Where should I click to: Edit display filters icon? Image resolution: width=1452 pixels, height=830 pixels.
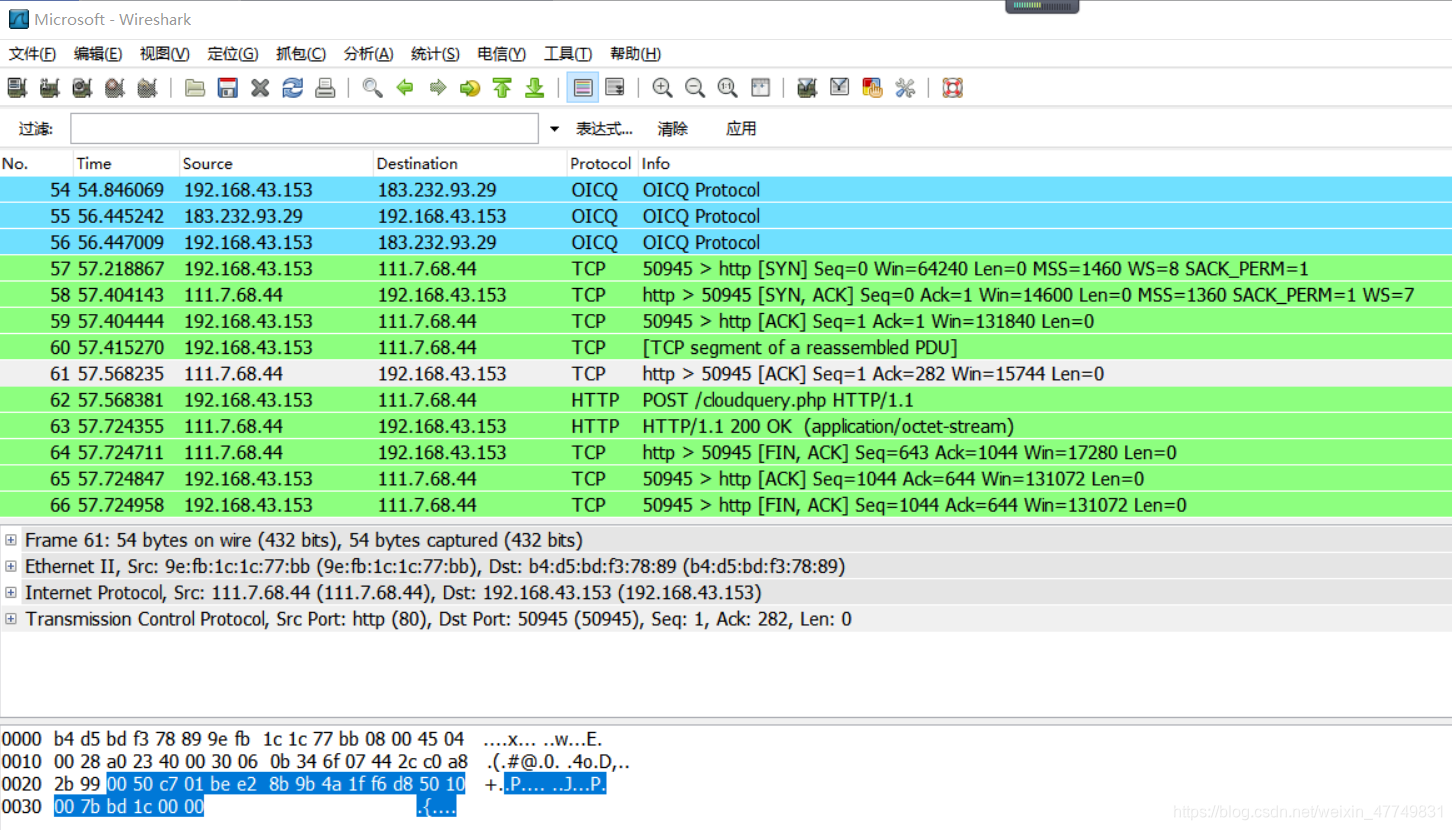point(840,88)
